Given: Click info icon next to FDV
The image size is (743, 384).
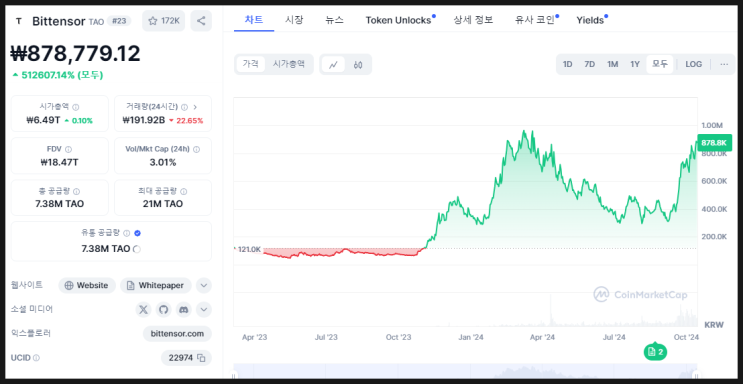Looking at the screenshot, I should click(x=69, y=149).
